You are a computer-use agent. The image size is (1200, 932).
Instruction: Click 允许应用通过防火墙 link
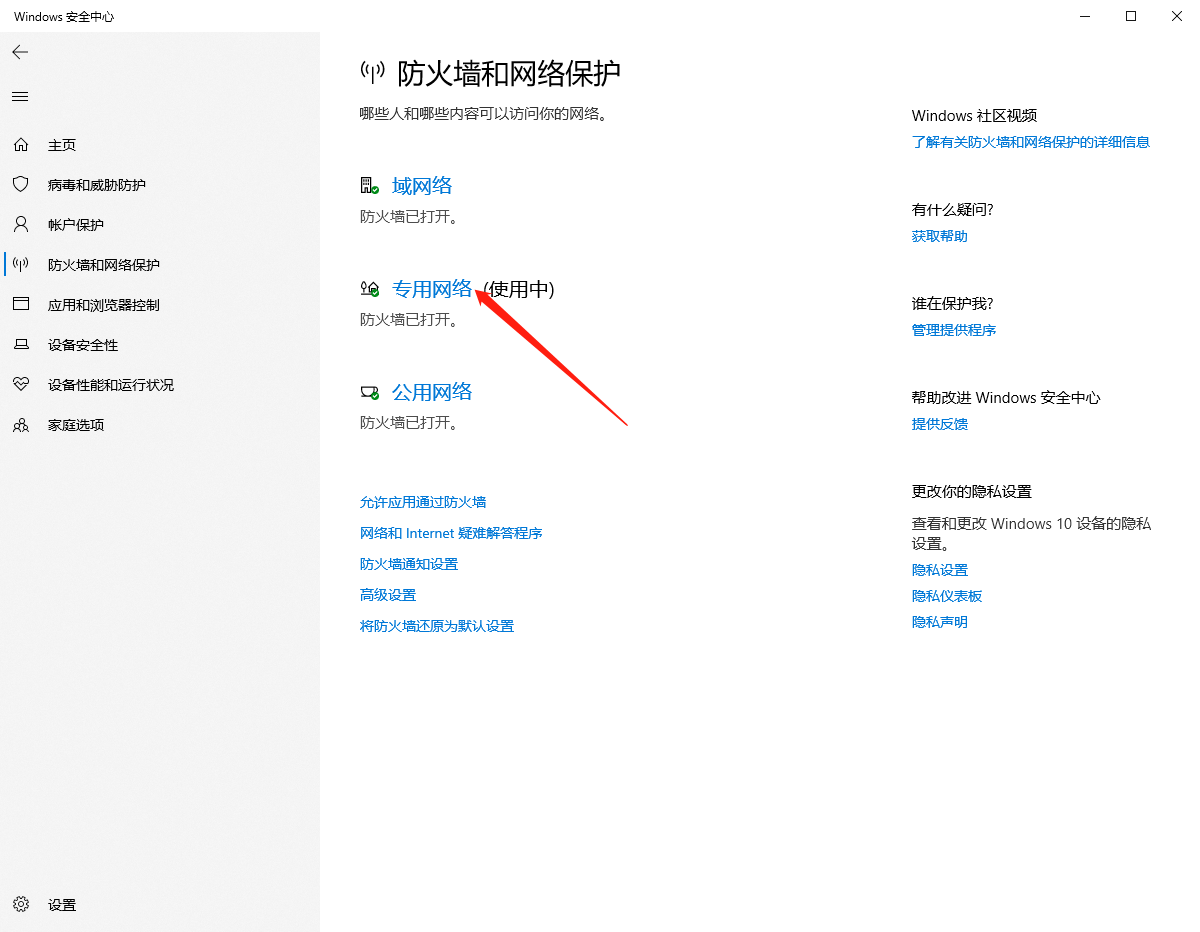tap(423, 502)
